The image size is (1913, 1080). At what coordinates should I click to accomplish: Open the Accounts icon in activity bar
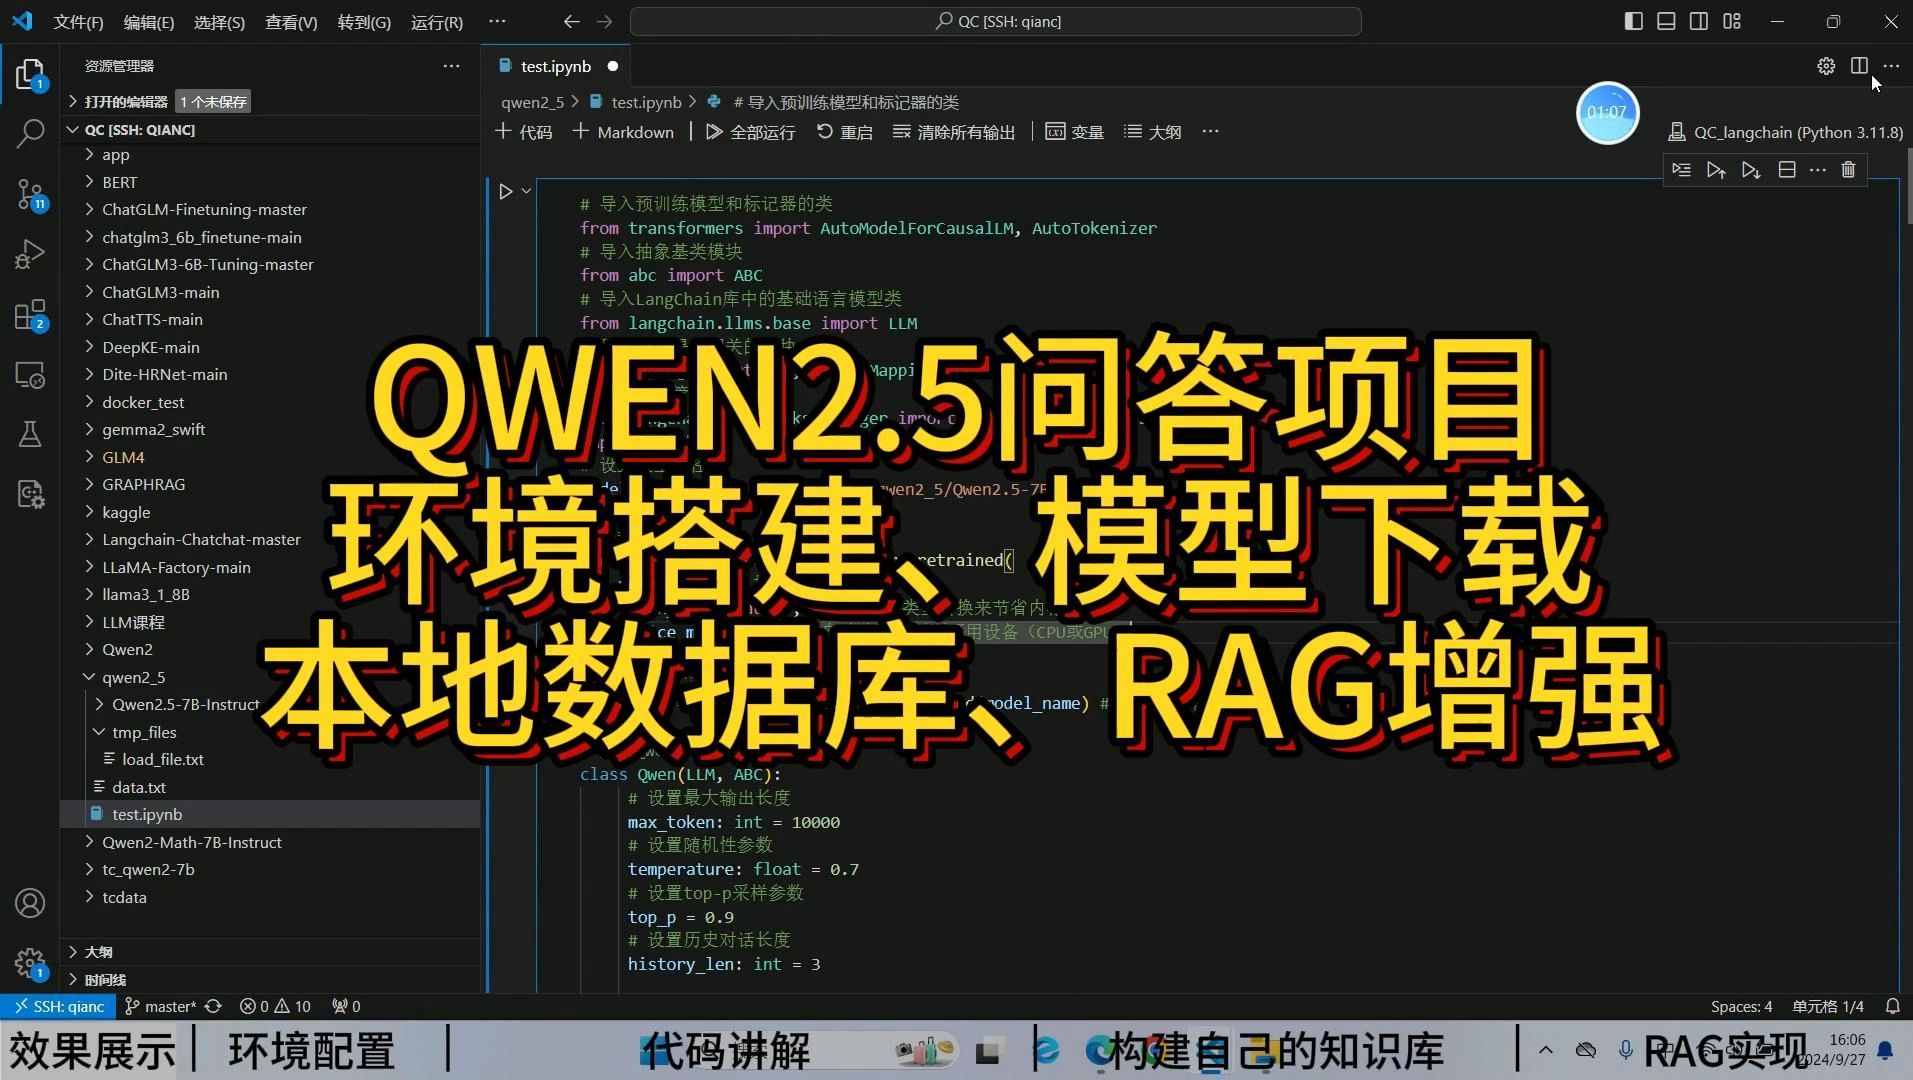point(30,903)
